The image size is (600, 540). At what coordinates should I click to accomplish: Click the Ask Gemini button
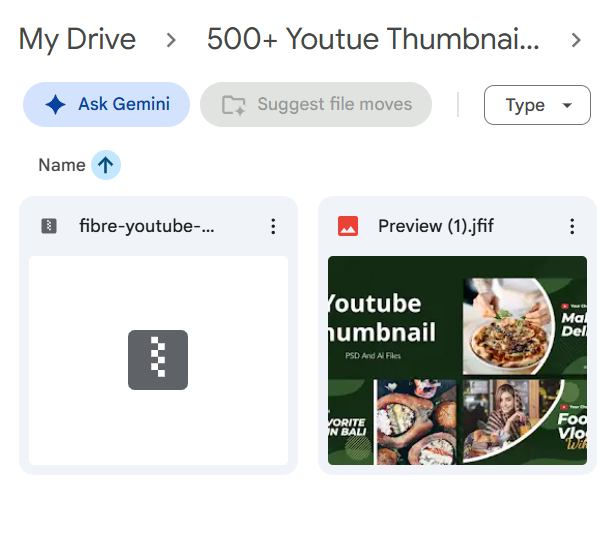click(x=106, y=104)
